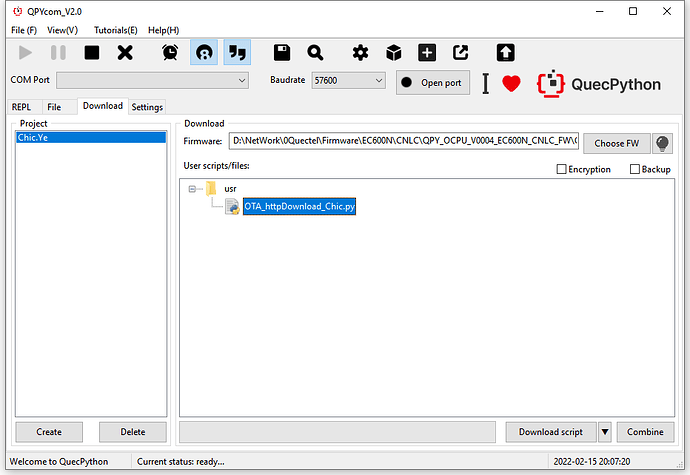This screenshot has height=475, width=690.
Task: Click the lightbulb icon beside Choose FW
Action: [662, 143]
